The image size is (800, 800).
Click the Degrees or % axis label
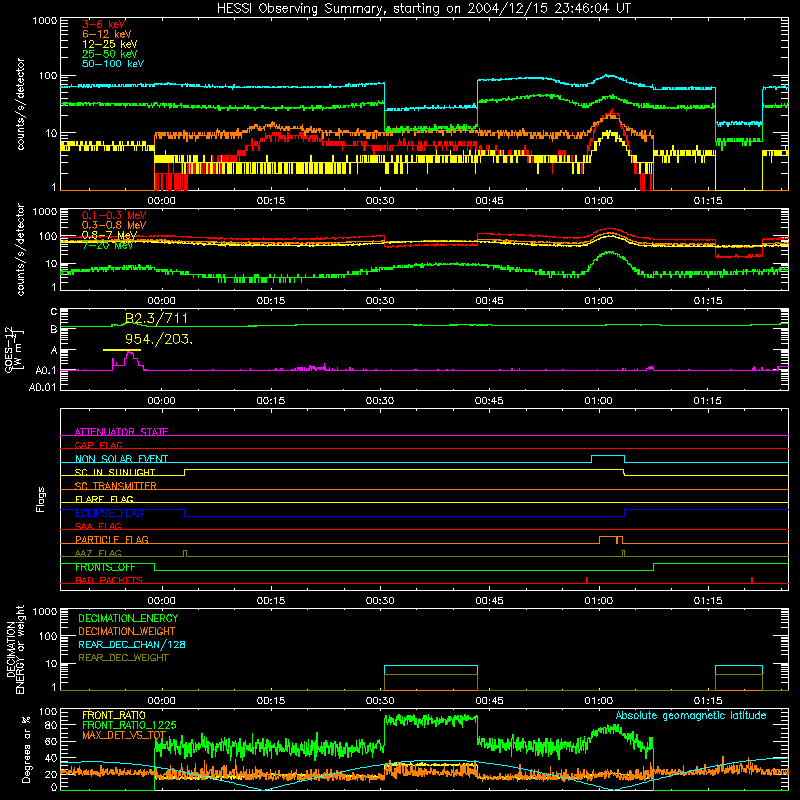point(26,749)
